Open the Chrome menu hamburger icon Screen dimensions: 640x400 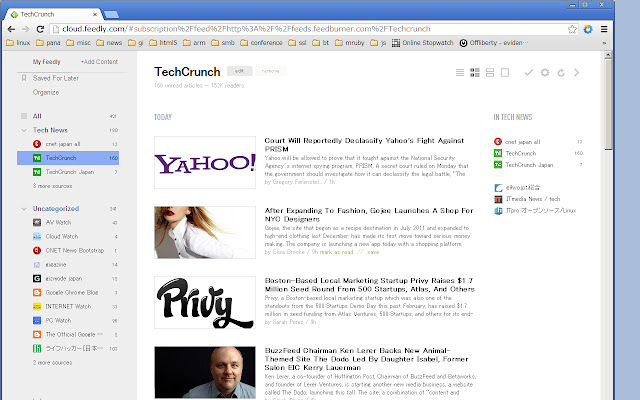pos(604,29)
